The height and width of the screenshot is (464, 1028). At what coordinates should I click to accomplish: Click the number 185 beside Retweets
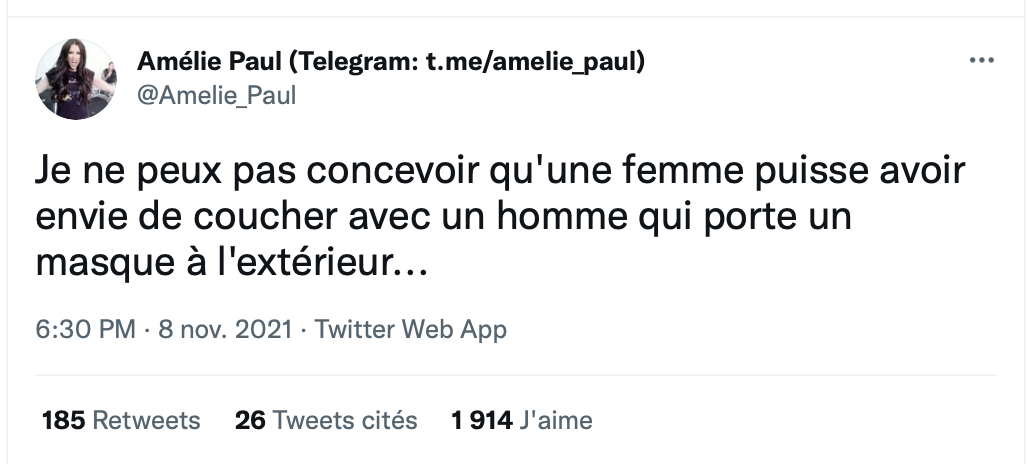tap(64, 420)
